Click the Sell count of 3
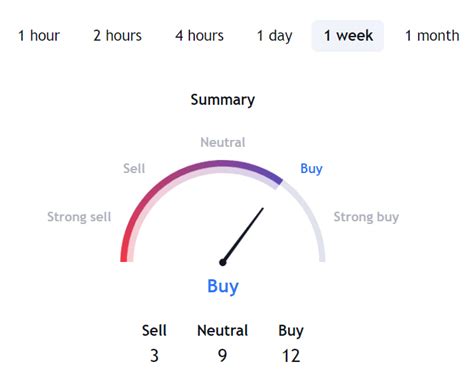The image size is (474, 384). (x=154, y=356)
